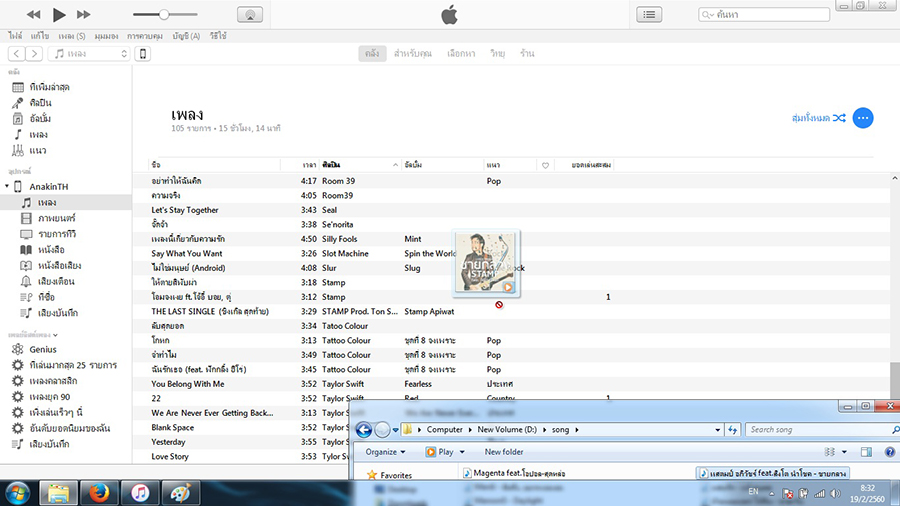Open the การควบคุม menu
This screenshot has width=900, height=506.
[145, 36]
